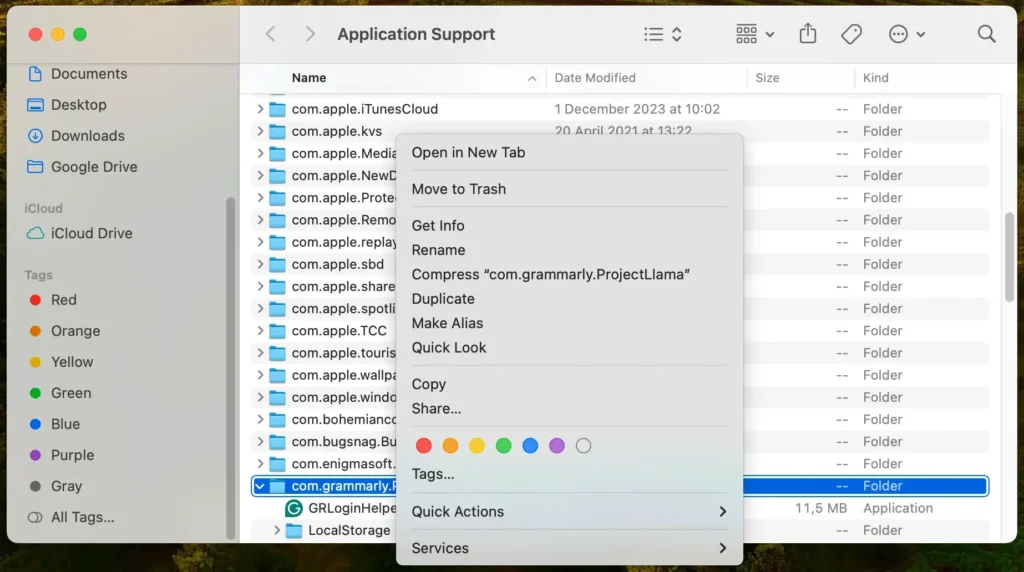Go back with the left chevron button
The image size is (1024, 572).
coord(270,34)
